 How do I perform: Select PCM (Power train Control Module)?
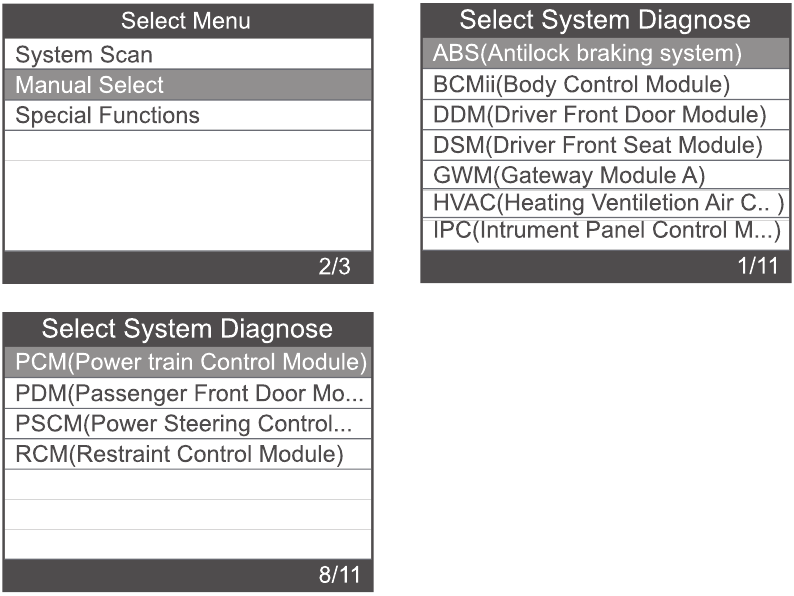pyautogui.click(x=188, y=362)
